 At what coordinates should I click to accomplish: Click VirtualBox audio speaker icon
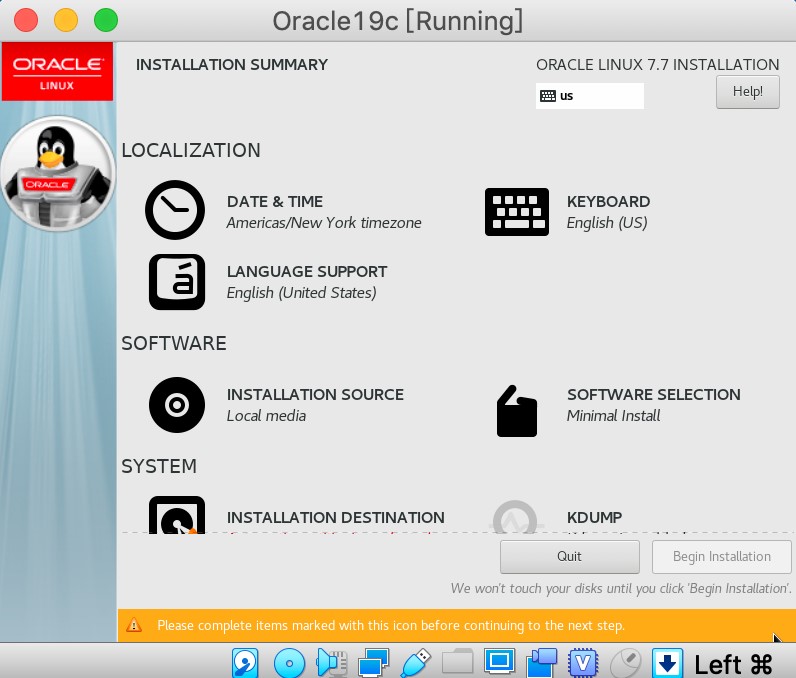click(x=331, y=663)
